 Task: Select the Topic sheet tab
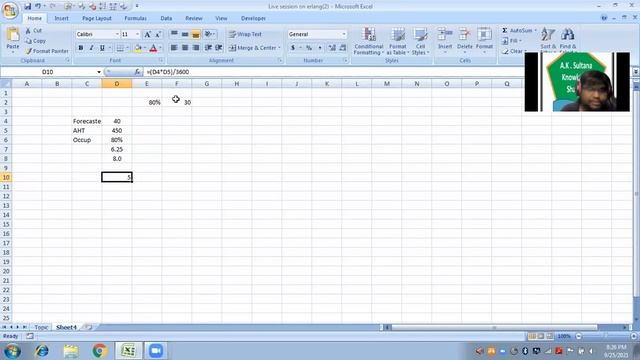point(41,327)
